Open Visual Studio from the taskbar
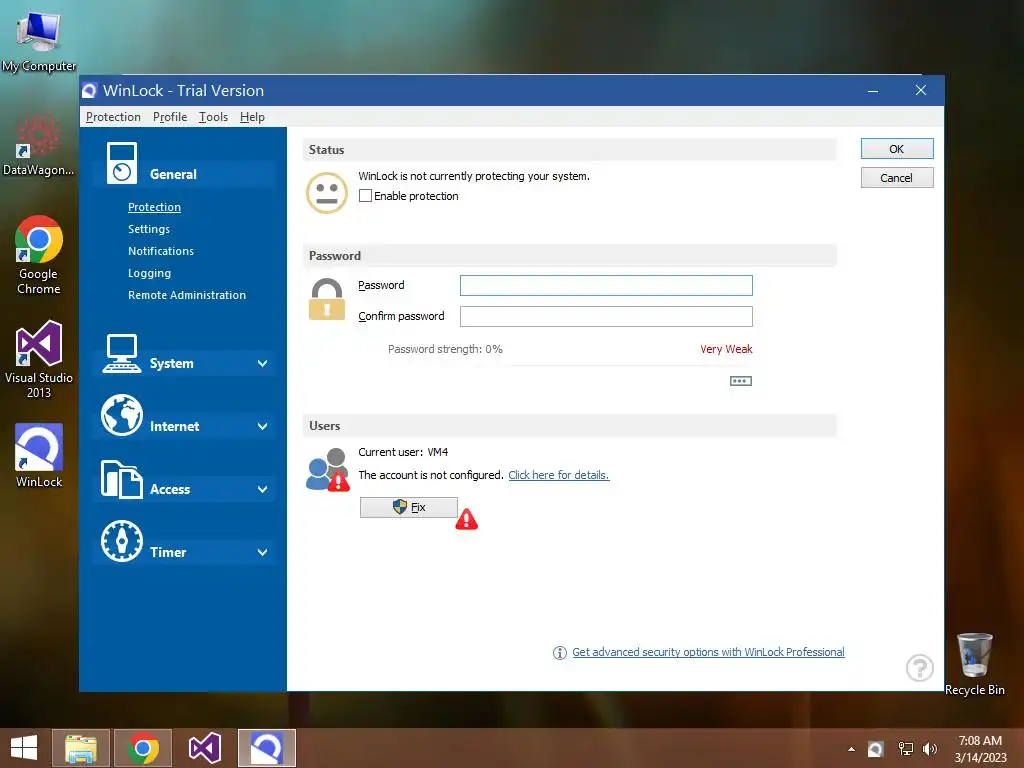The height and width of the screenshot is (768, 1024). coord(204,748)
